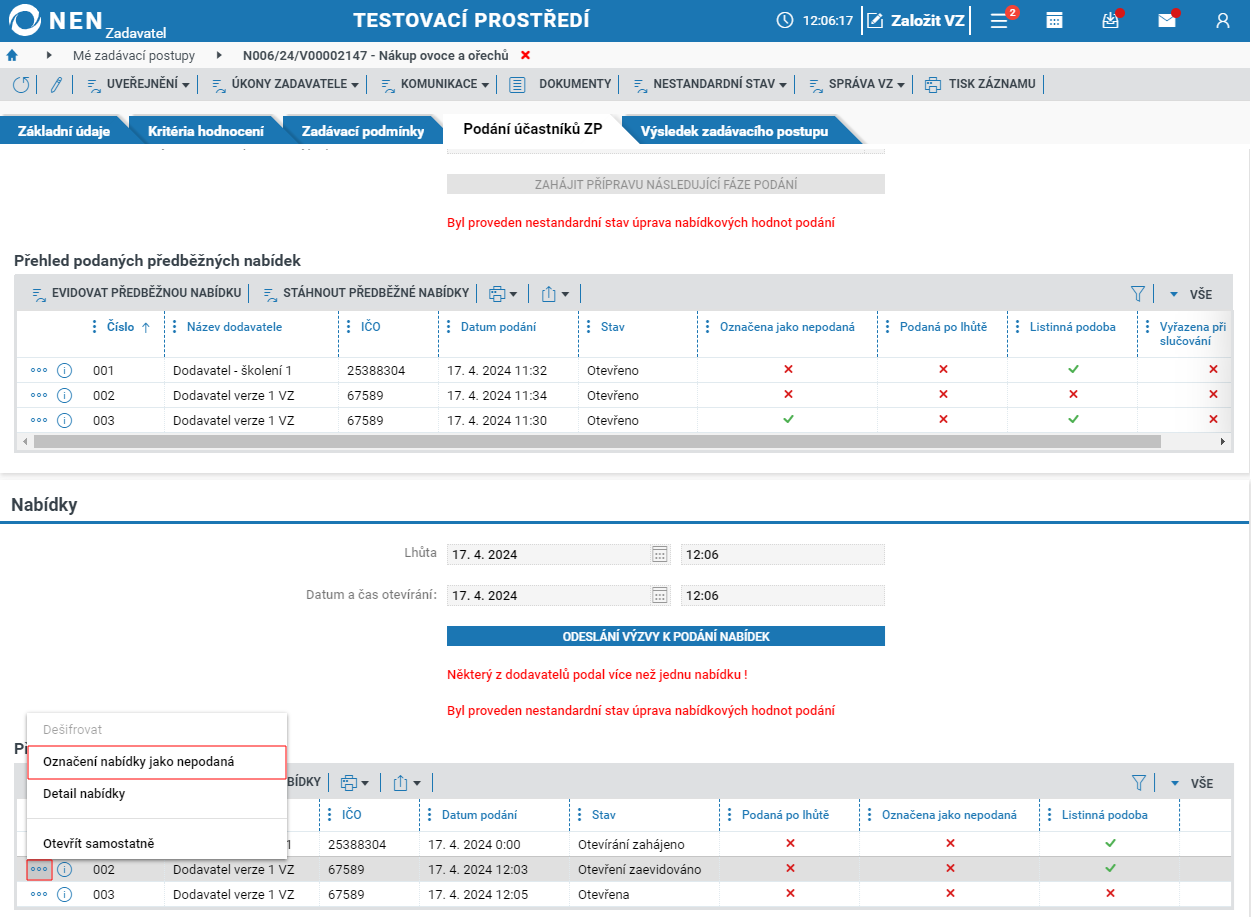Click EVIDOVAT PŘEDBĚŽNOU NABÍDKU
1251x917 pixels.
[x=137, y=293]
